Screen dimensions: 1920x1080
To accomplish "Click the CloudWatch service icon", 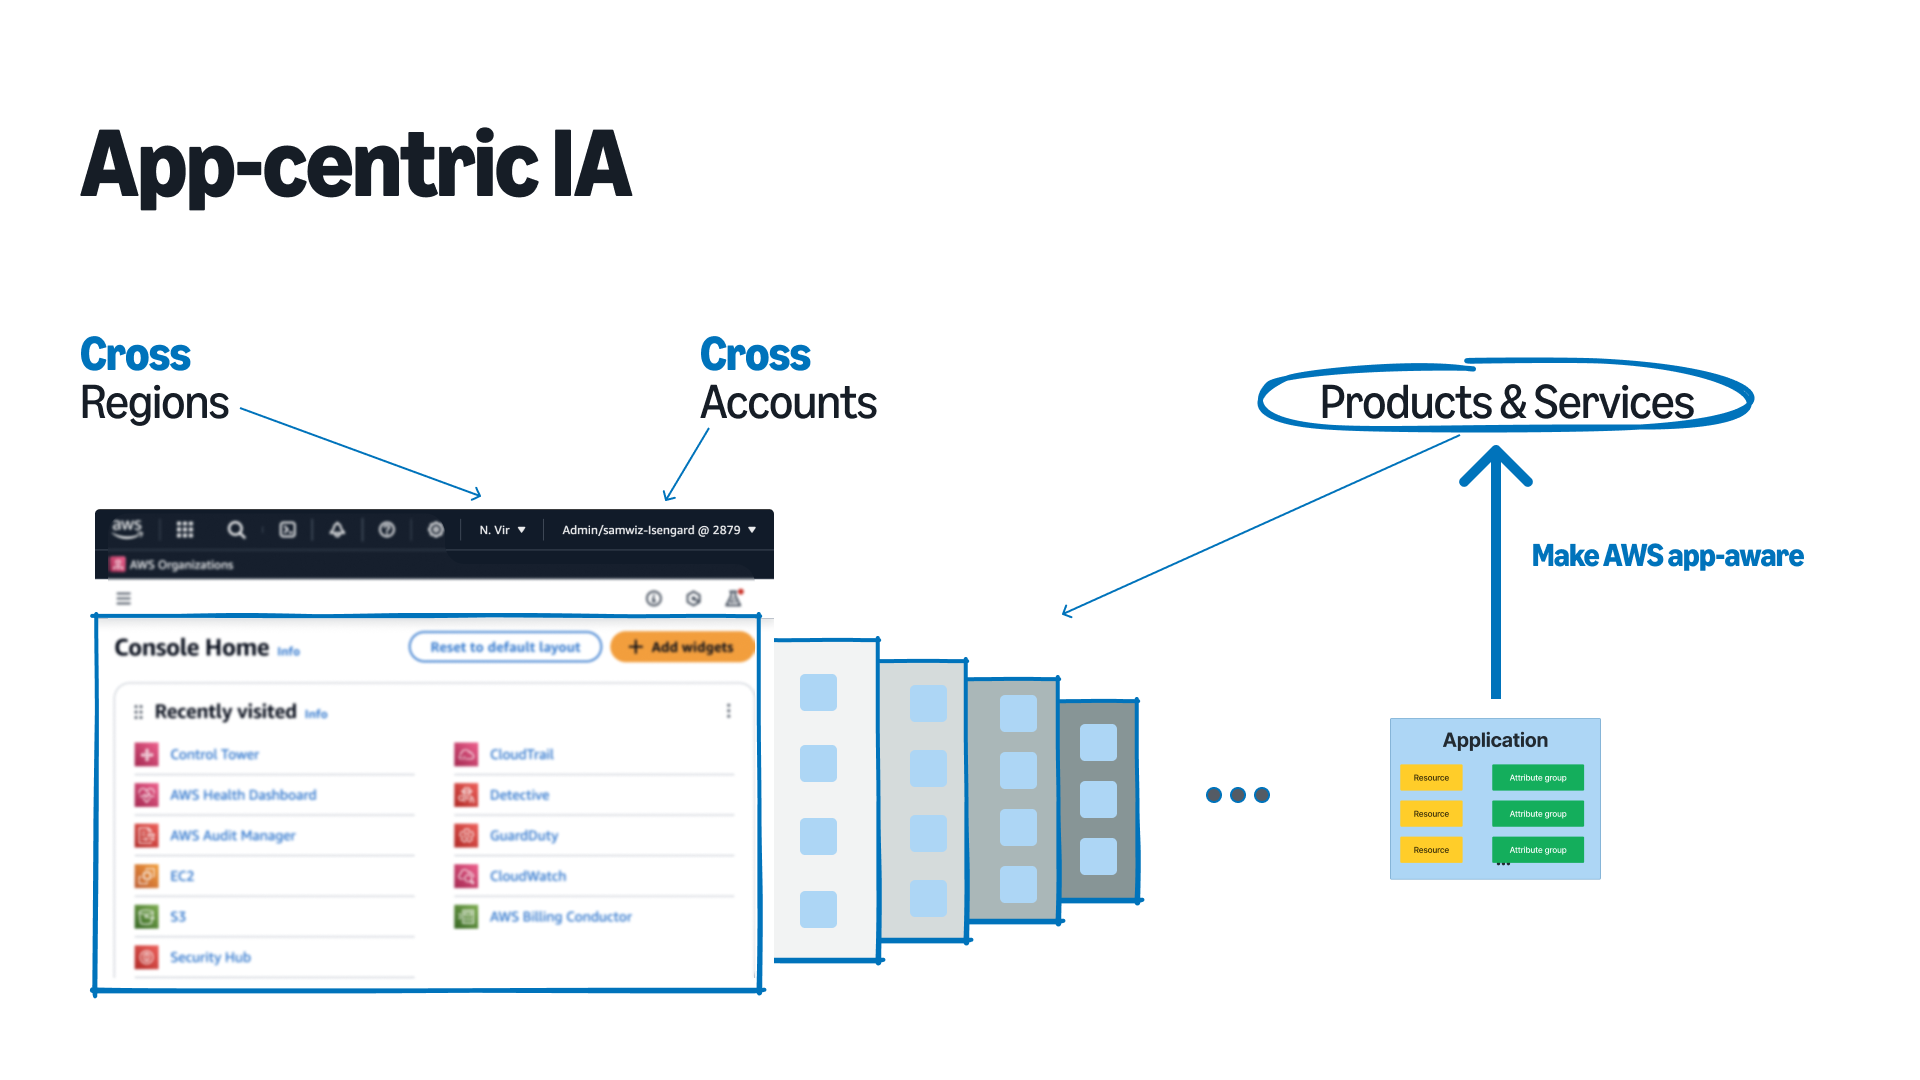I will point(466,876).
